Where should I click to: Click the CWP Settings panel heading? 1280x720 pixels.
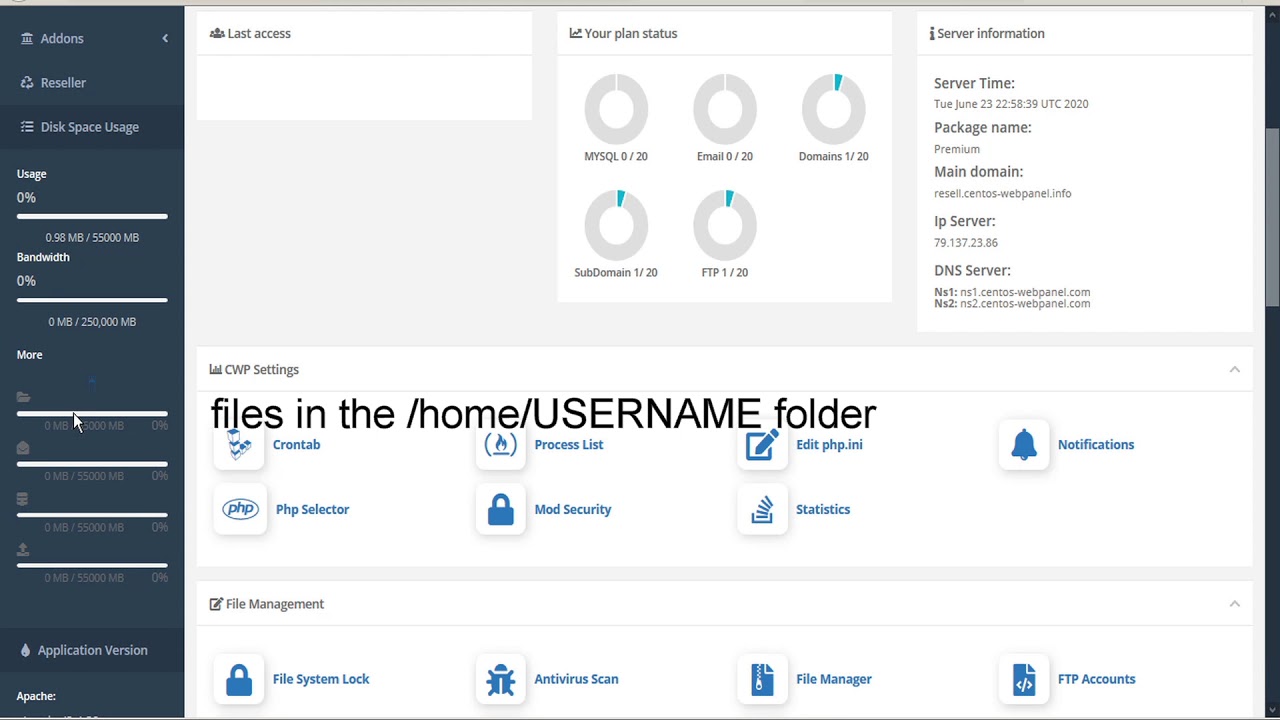pyautogui.click(x=254, y=370)
